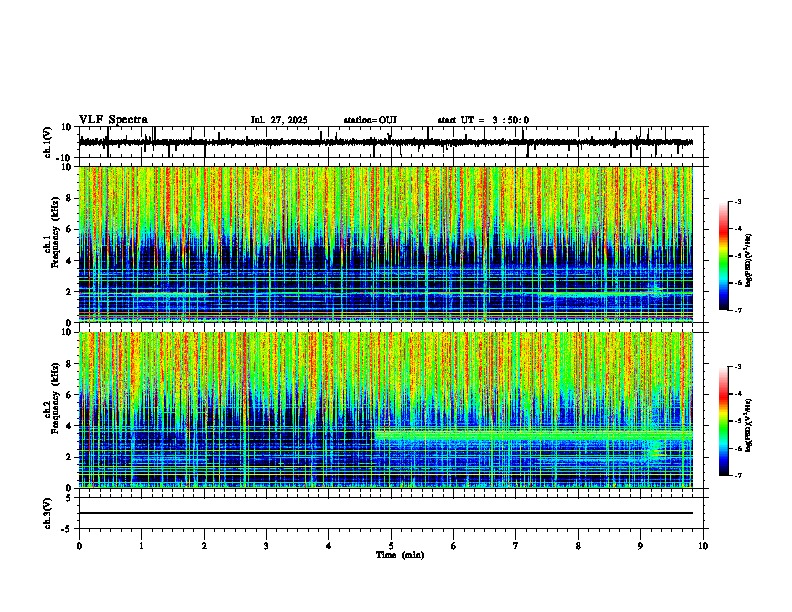The image size is (792, 612).
Task: Click the time axis tick label '6'
Action: pos(454,546)
